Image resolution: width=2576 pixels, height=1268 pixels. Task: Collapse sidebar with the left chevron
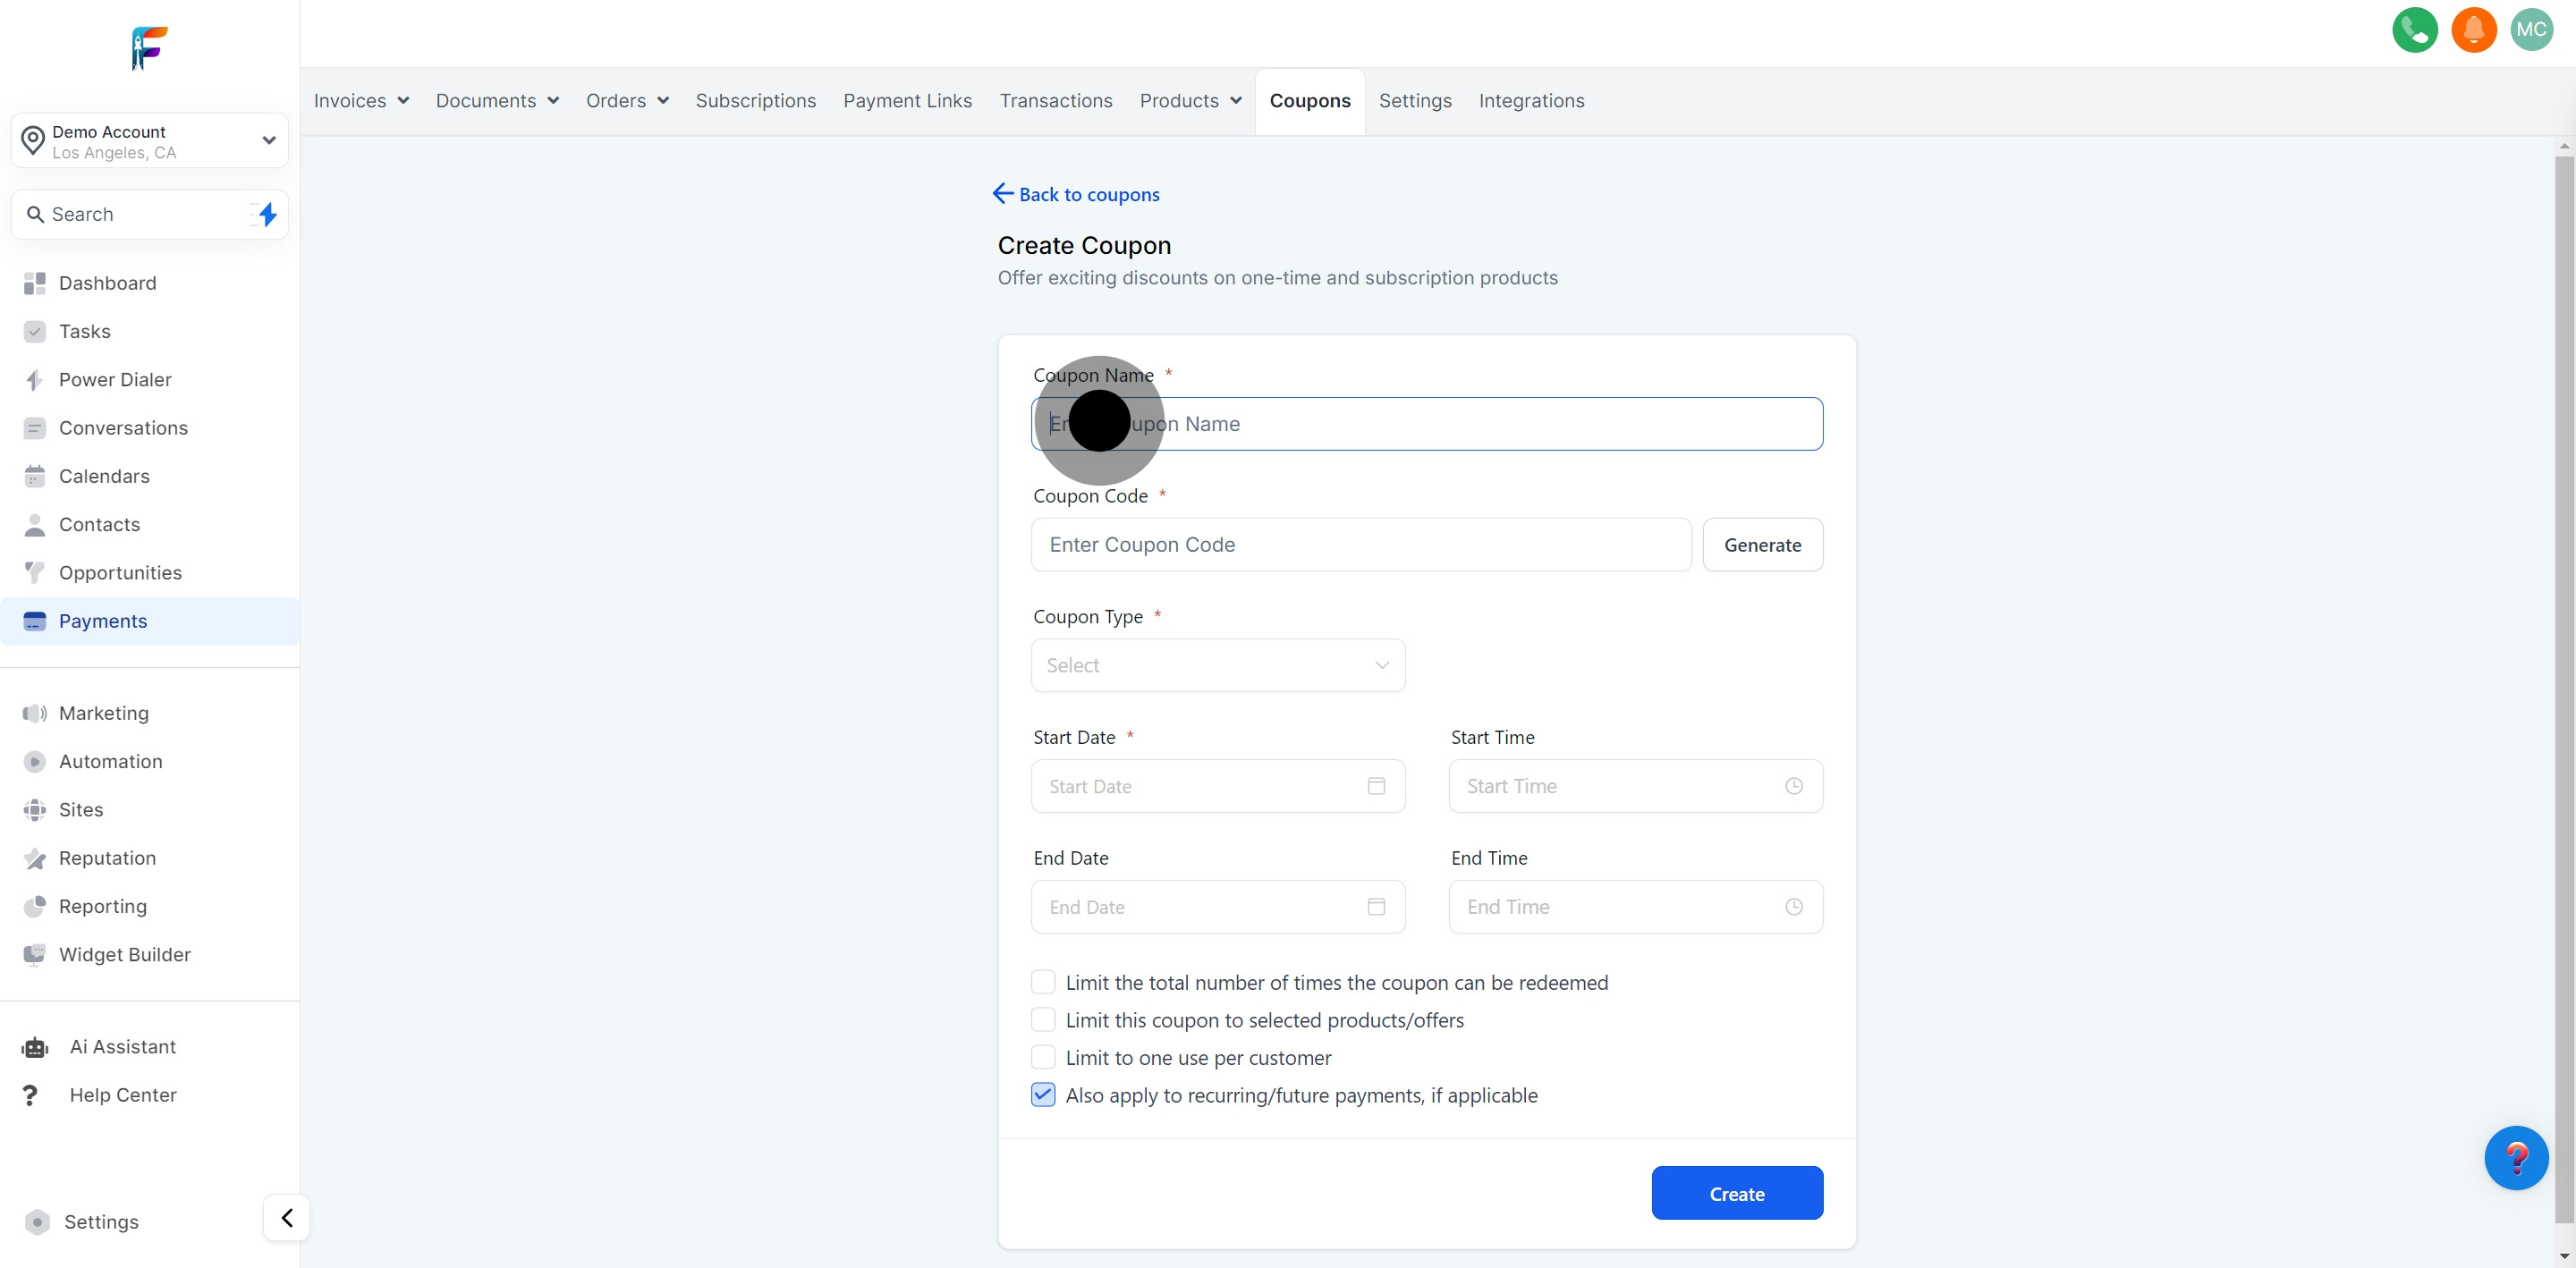[287, 1218]
